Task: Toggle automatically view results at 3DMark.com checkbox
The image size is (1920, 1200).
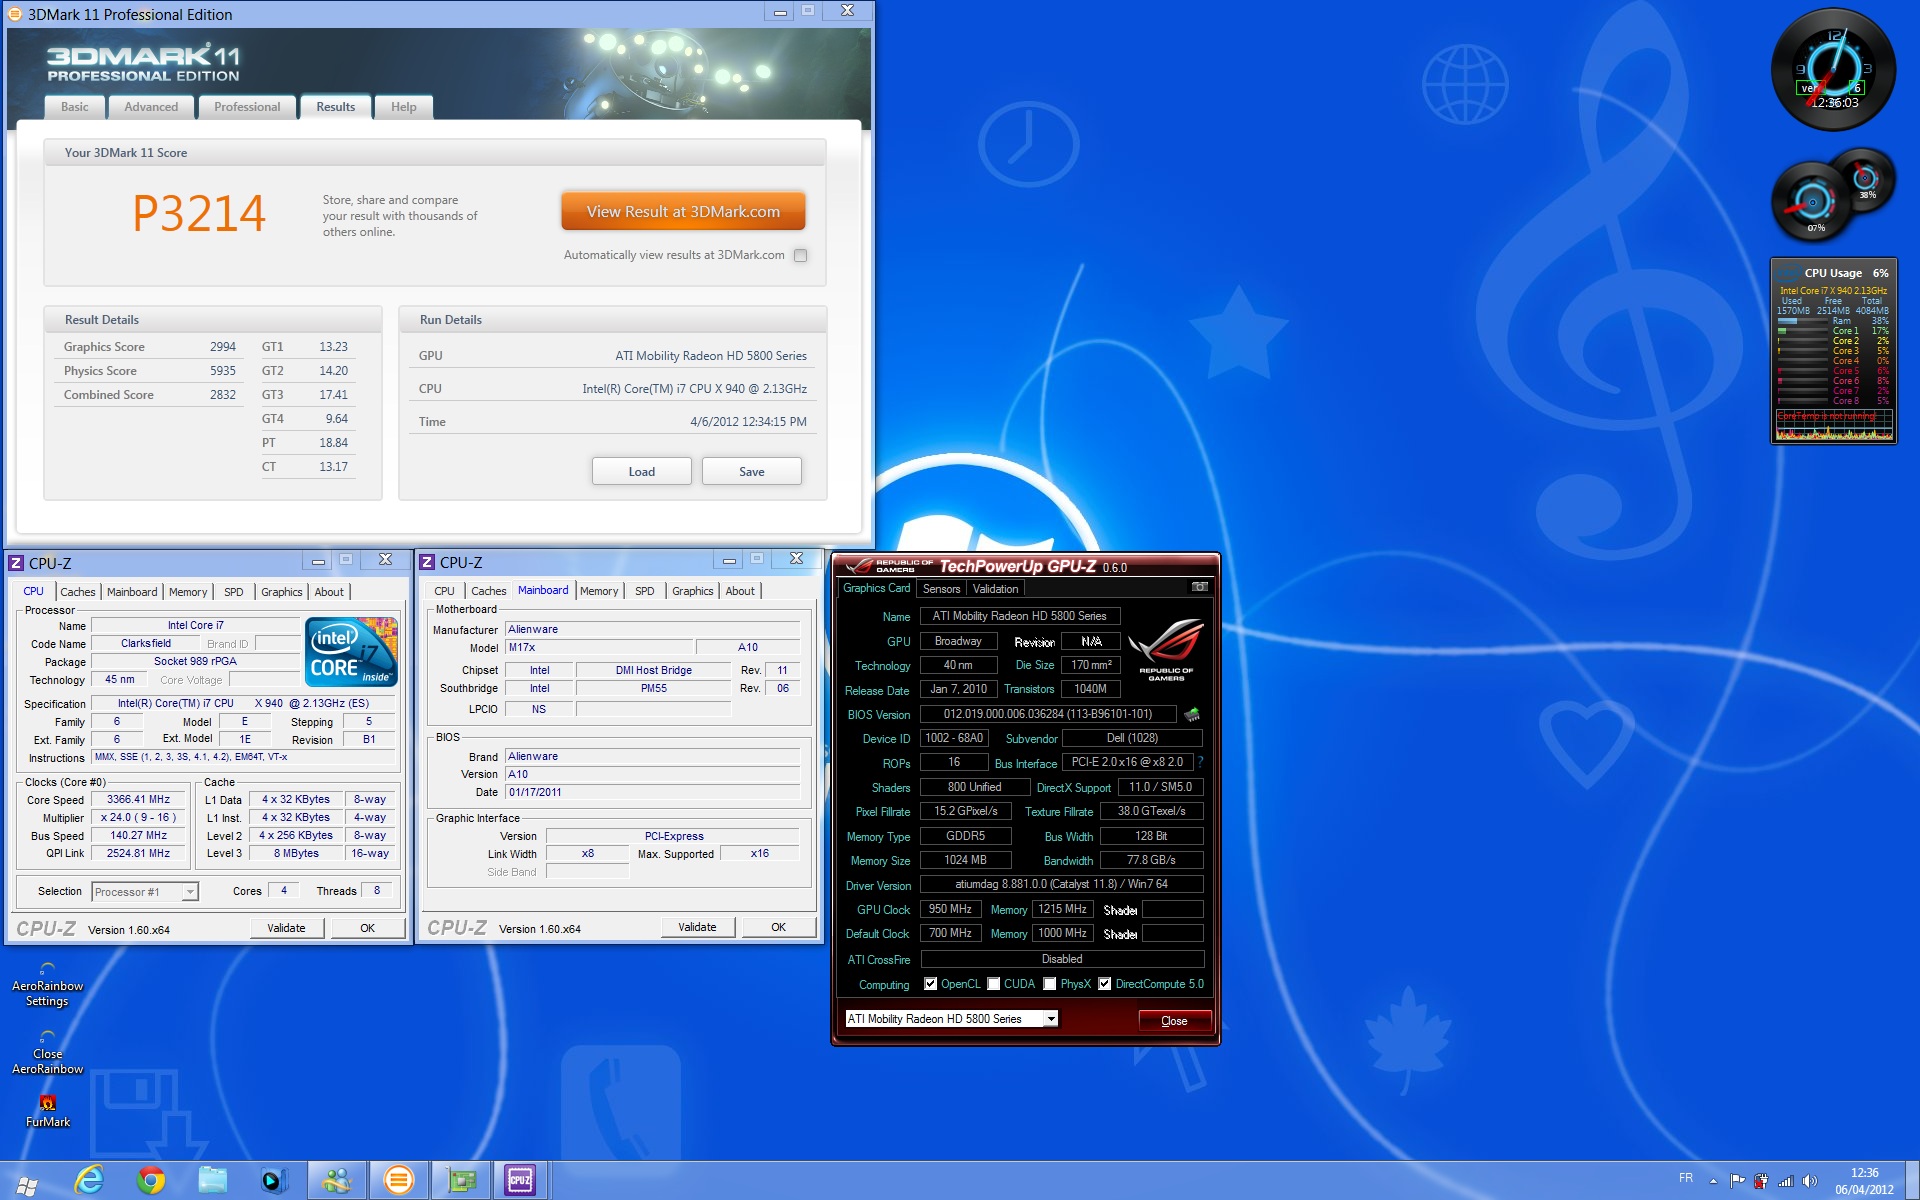Action: (800, 255)
